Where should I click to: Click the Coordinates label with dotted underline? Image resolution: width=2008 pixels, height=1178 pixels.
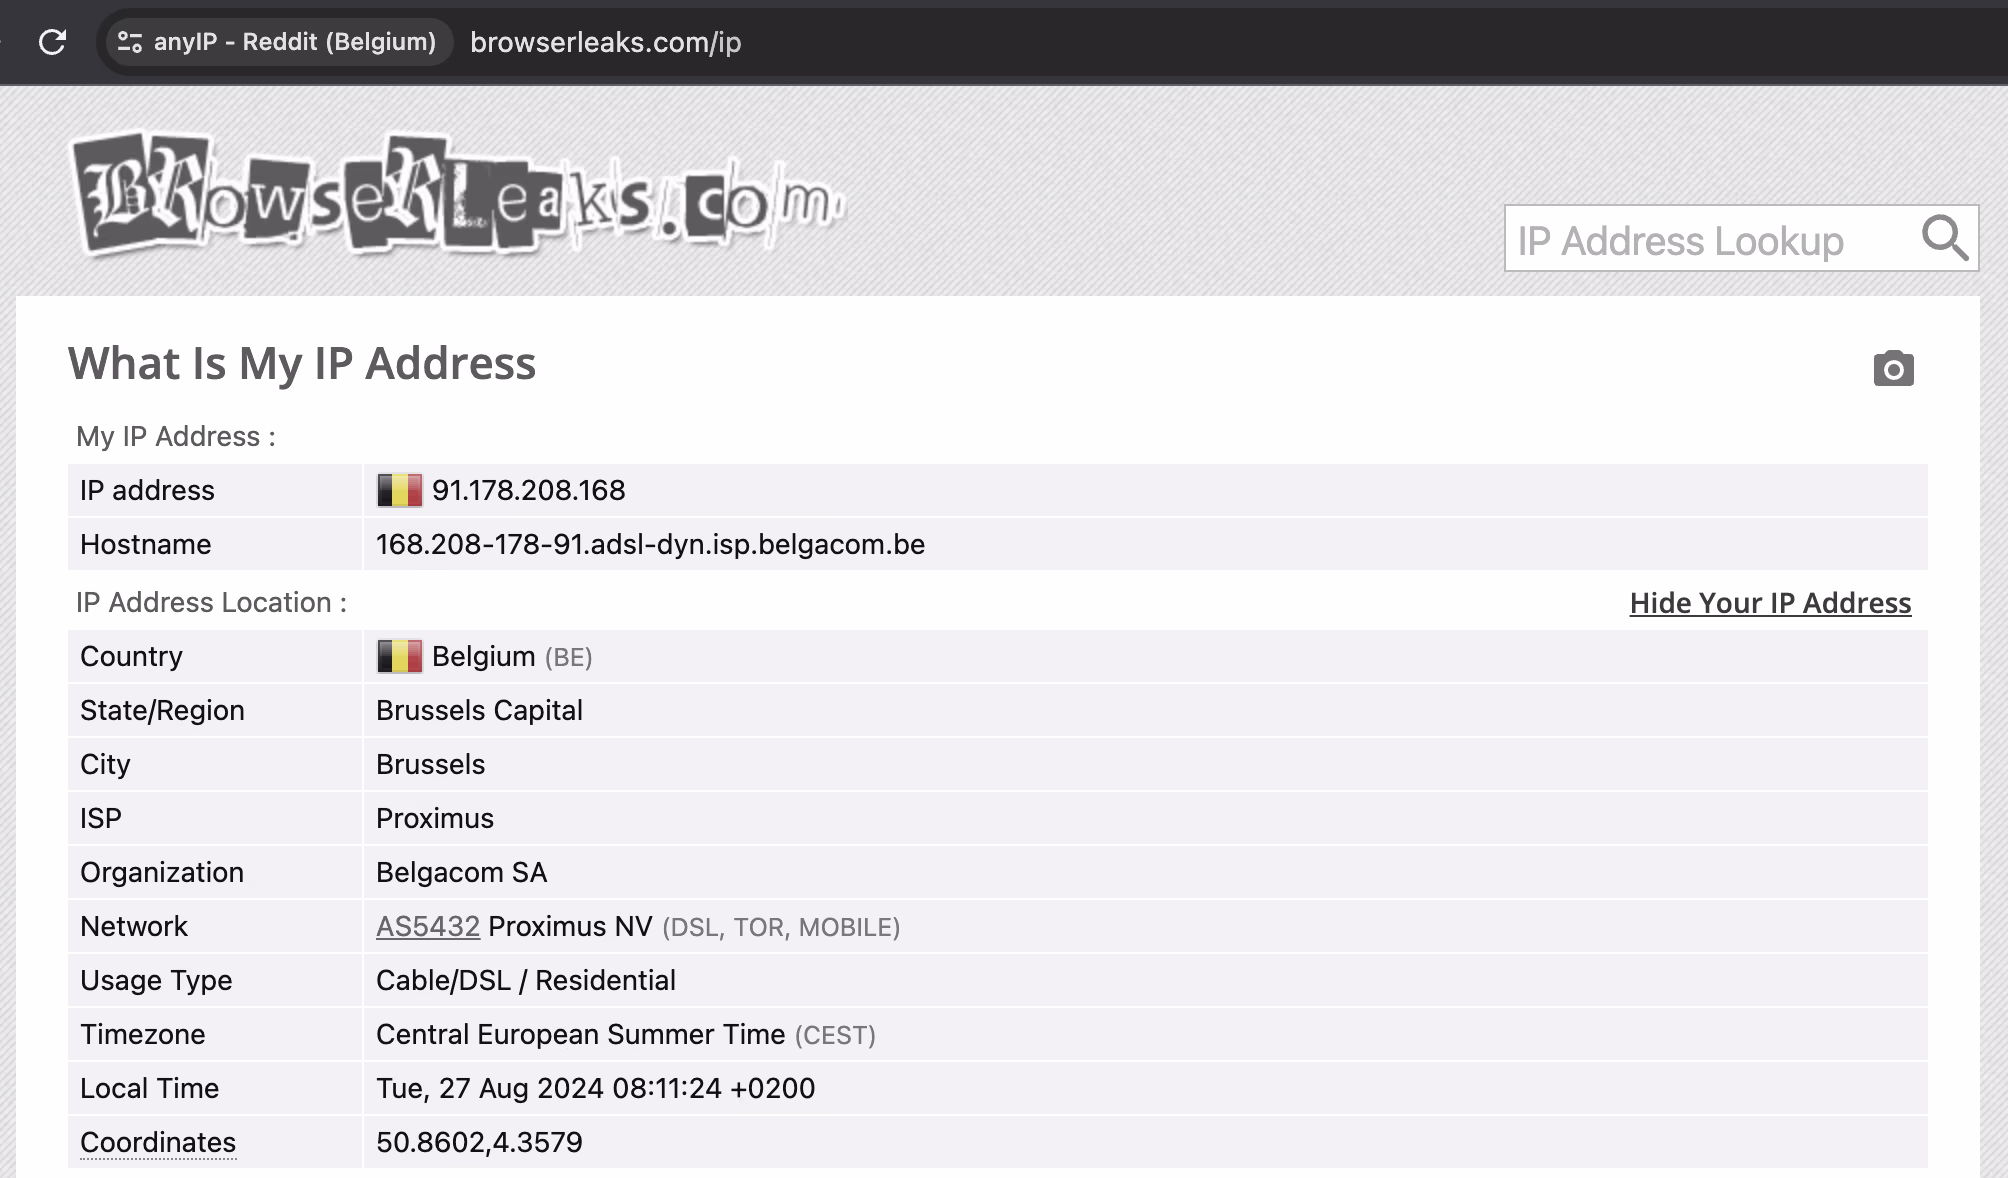(157, 1141)
